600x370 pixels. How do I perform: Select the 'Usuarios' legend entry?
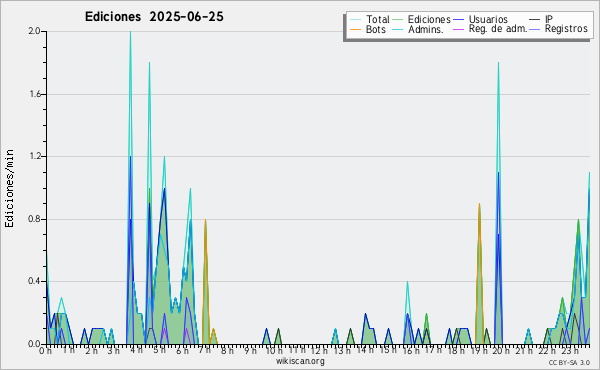click(x=488, y=19)
